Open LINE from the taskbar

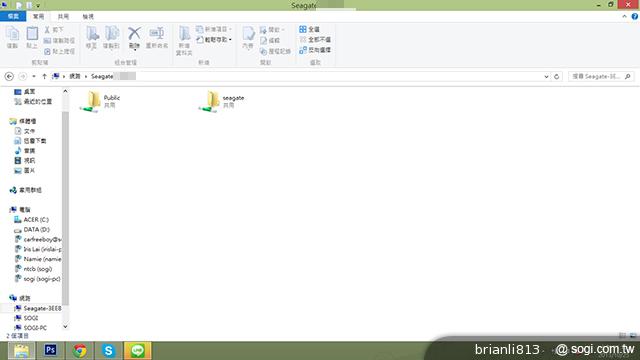click(138, 350)
